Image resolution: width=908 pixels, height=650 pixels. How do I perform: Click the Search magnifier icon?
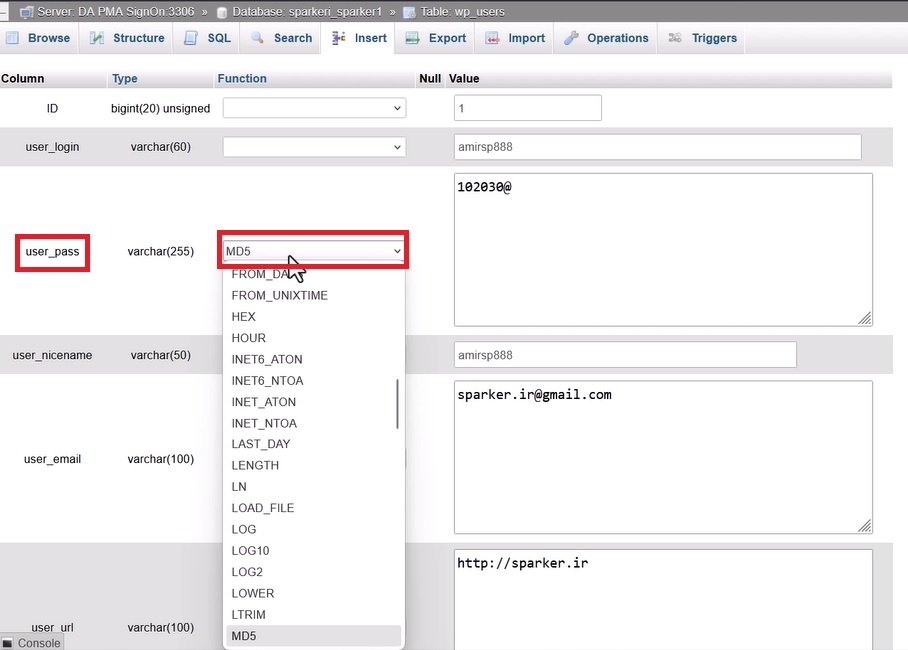(x=257, y=38)
